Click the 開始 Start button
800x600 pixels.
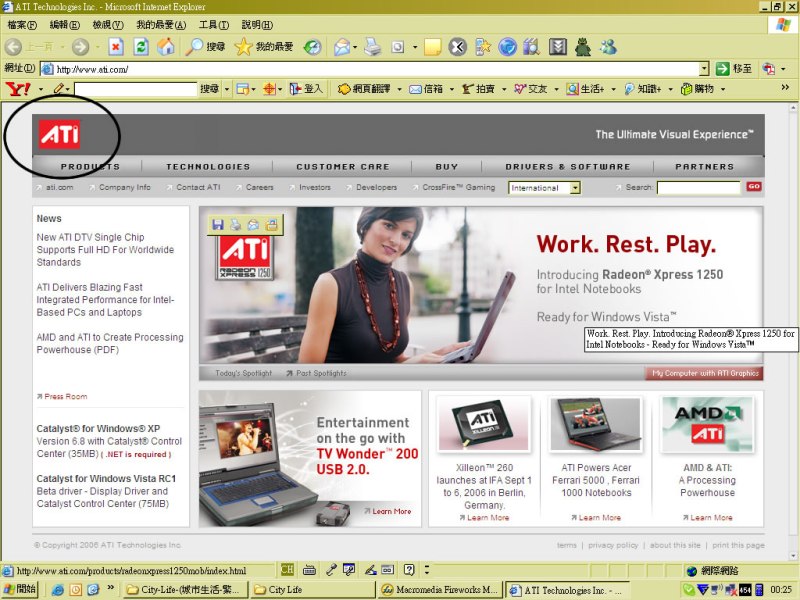tap(19, 589)
